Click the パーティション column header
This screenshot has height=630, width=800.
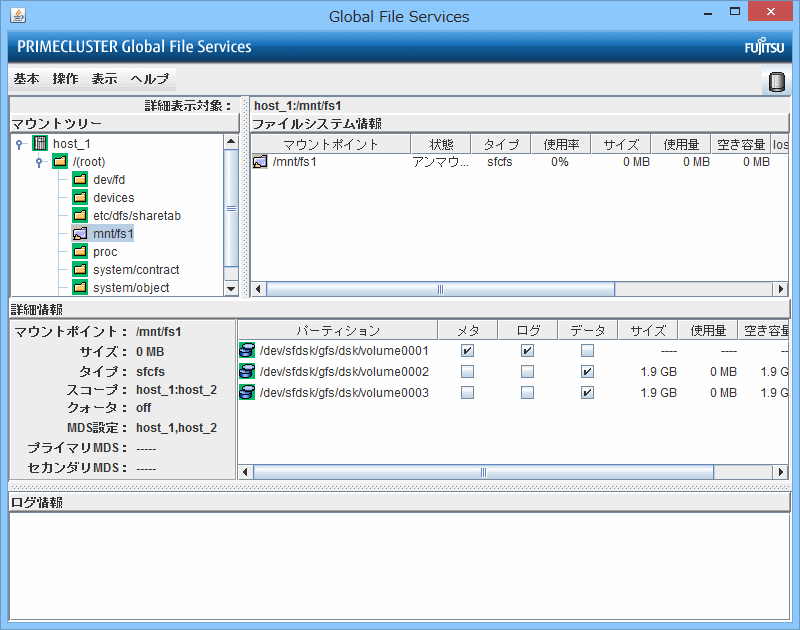coord(338,331)
